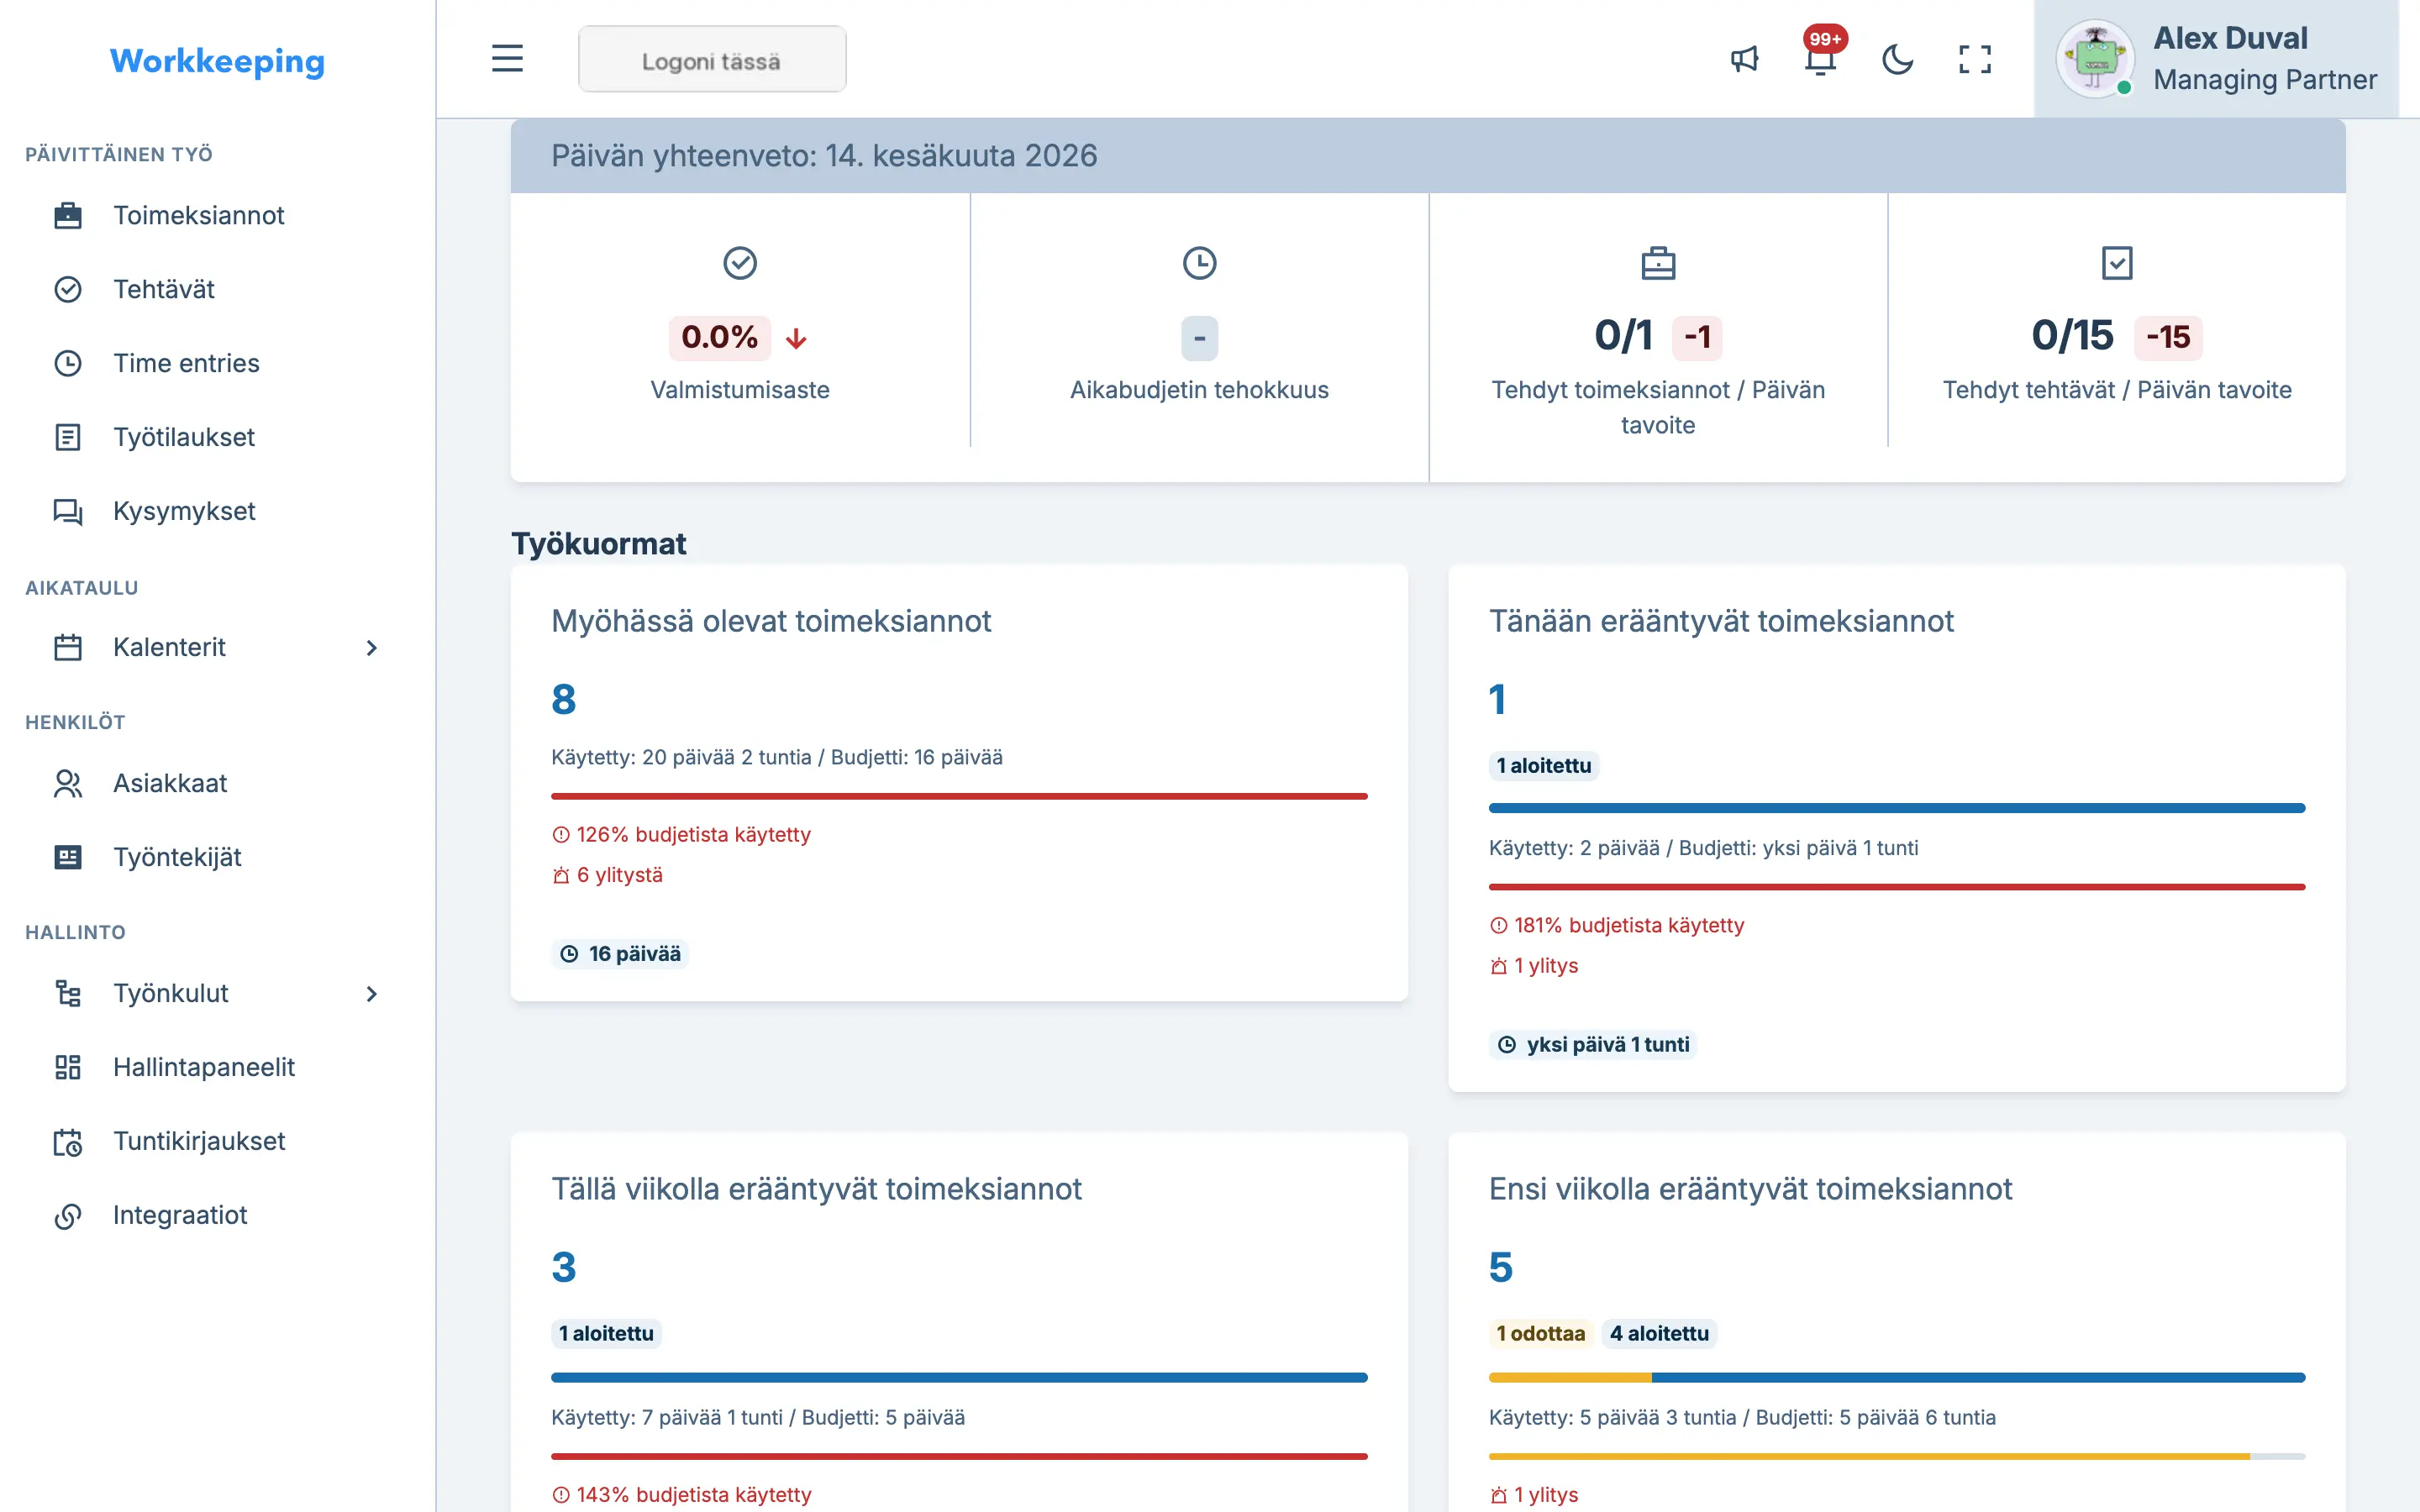
Task: Click the Workkeeping logo link
Action: click(217, 61)
